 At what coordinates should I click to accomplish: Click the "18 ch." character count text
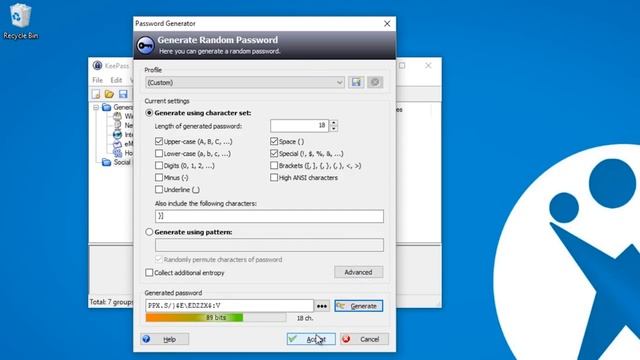[x=305, y=318]
